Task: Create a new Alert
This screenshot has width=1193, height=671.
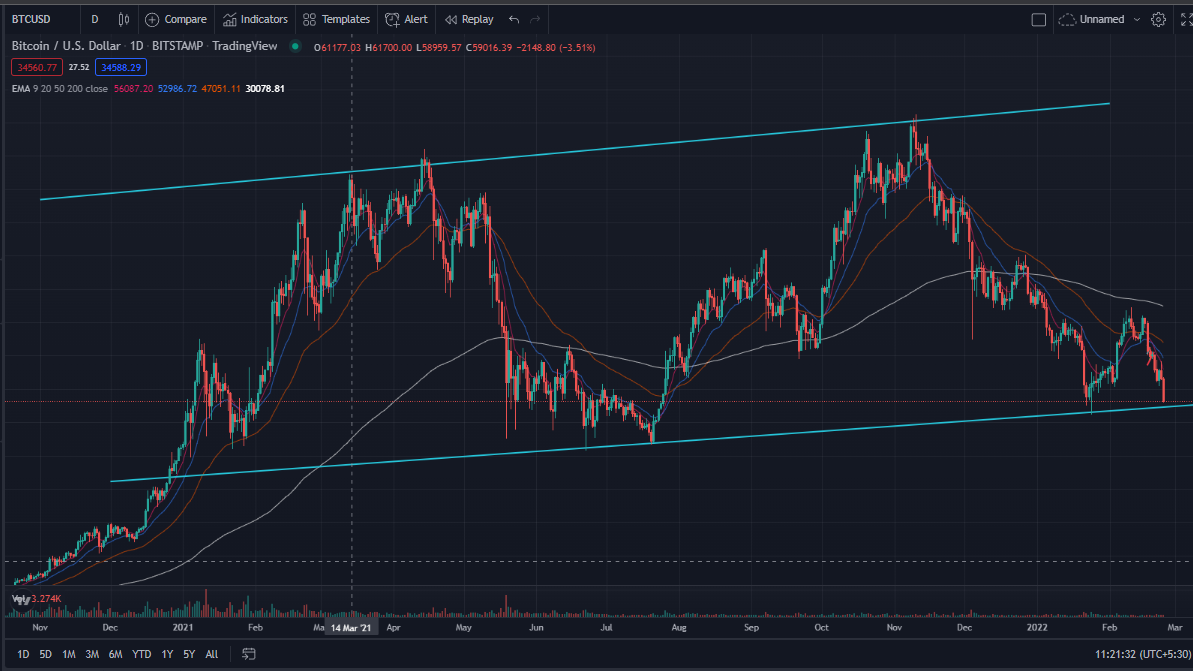Action: point(406,19)
